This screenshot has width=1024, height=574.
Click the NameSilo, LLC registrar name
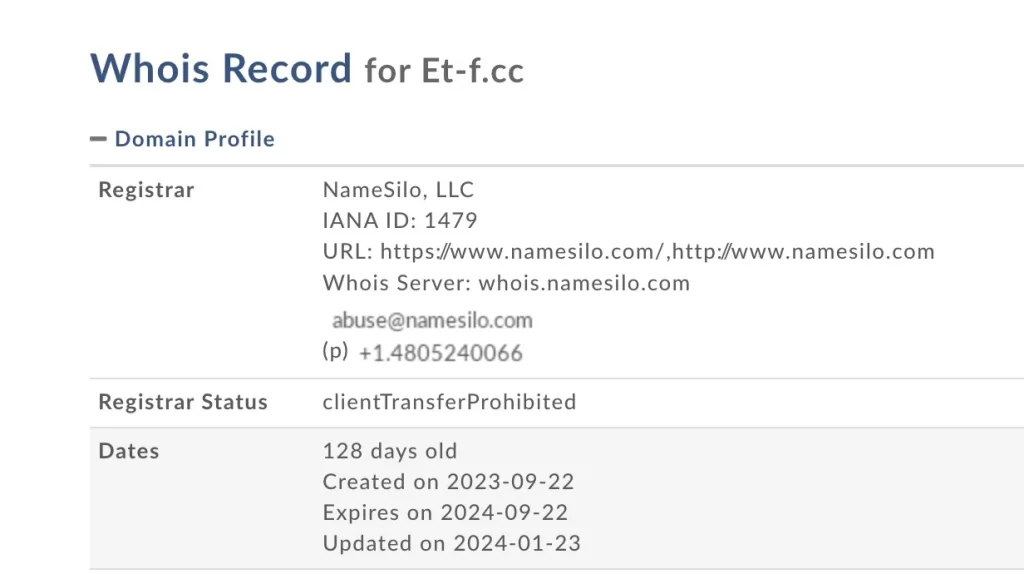pyautogui.click(x=398, y=189)
